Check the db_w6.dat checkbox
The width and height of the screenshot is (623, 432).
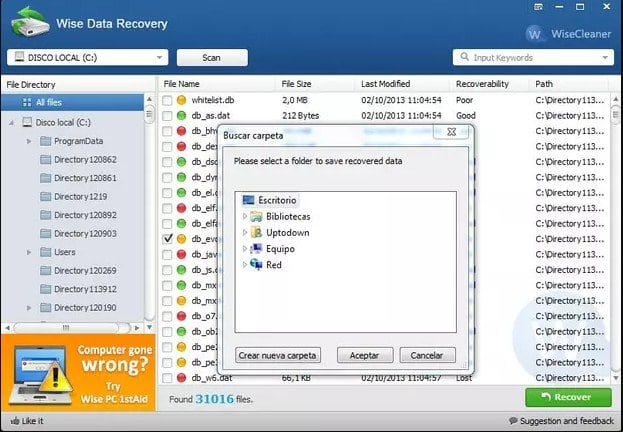(167, 378)
